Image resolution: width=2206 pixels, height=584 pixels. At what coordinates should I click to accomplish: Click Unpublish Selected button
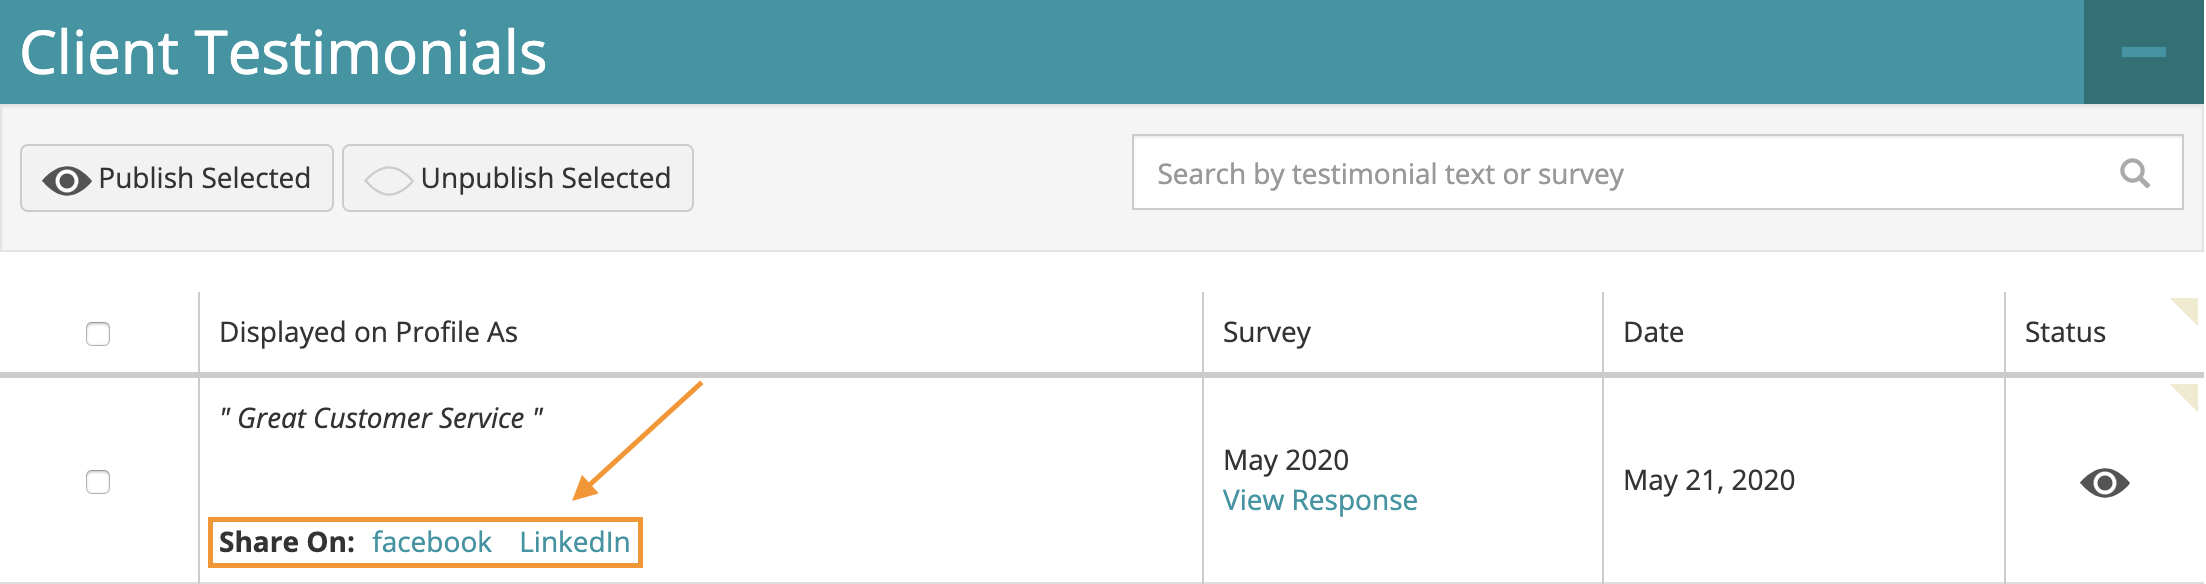pos(518,178)
